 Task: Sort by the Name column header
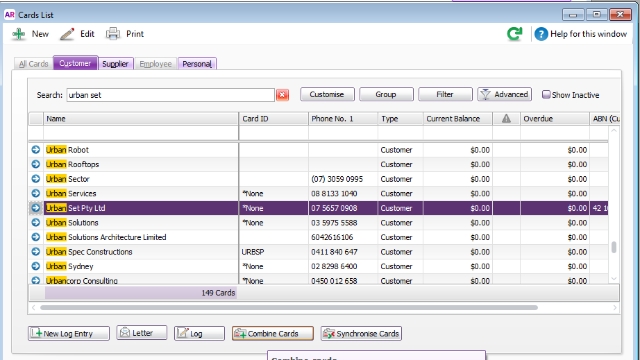tap(141, 119)
